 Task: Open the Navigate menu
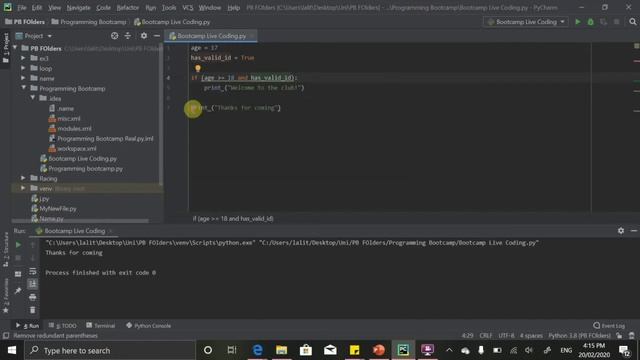(x=78, y=7)
